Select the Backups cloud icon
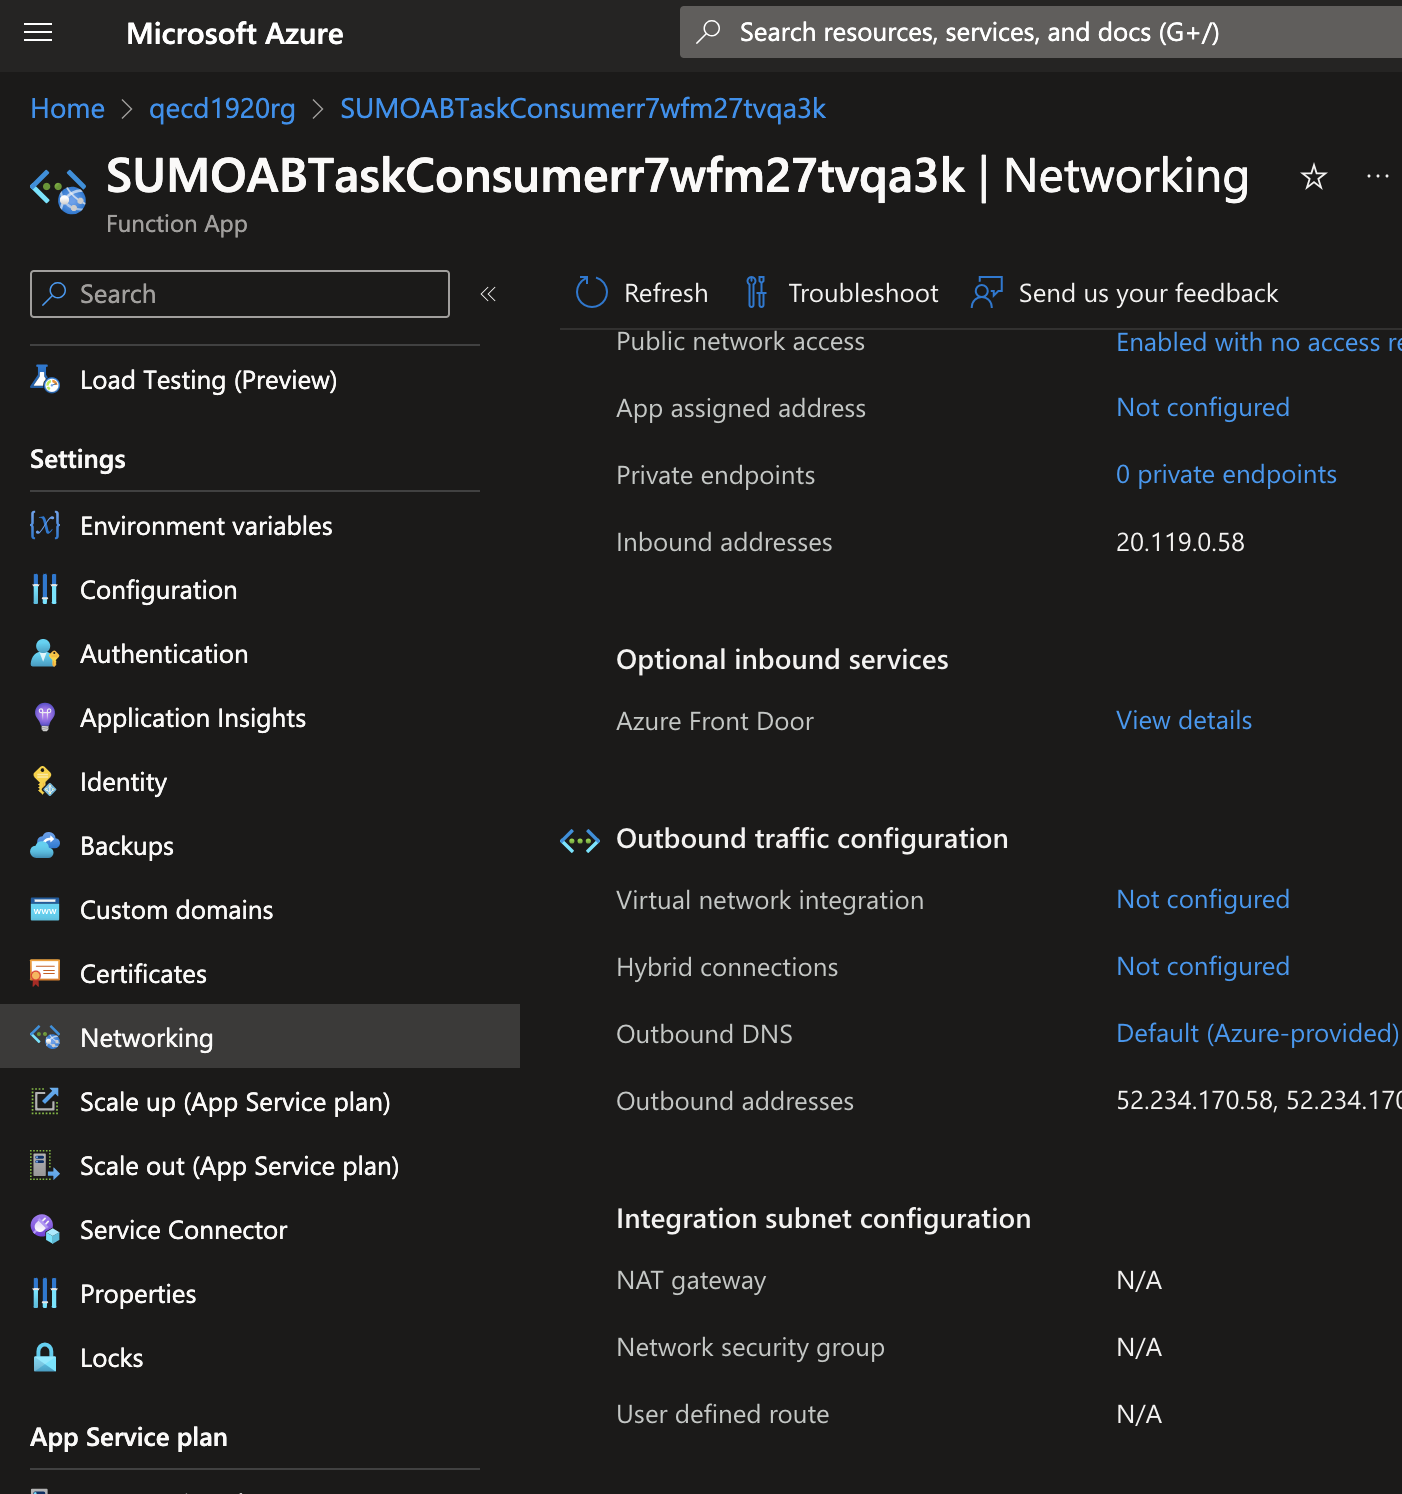 tap(44, 845)
